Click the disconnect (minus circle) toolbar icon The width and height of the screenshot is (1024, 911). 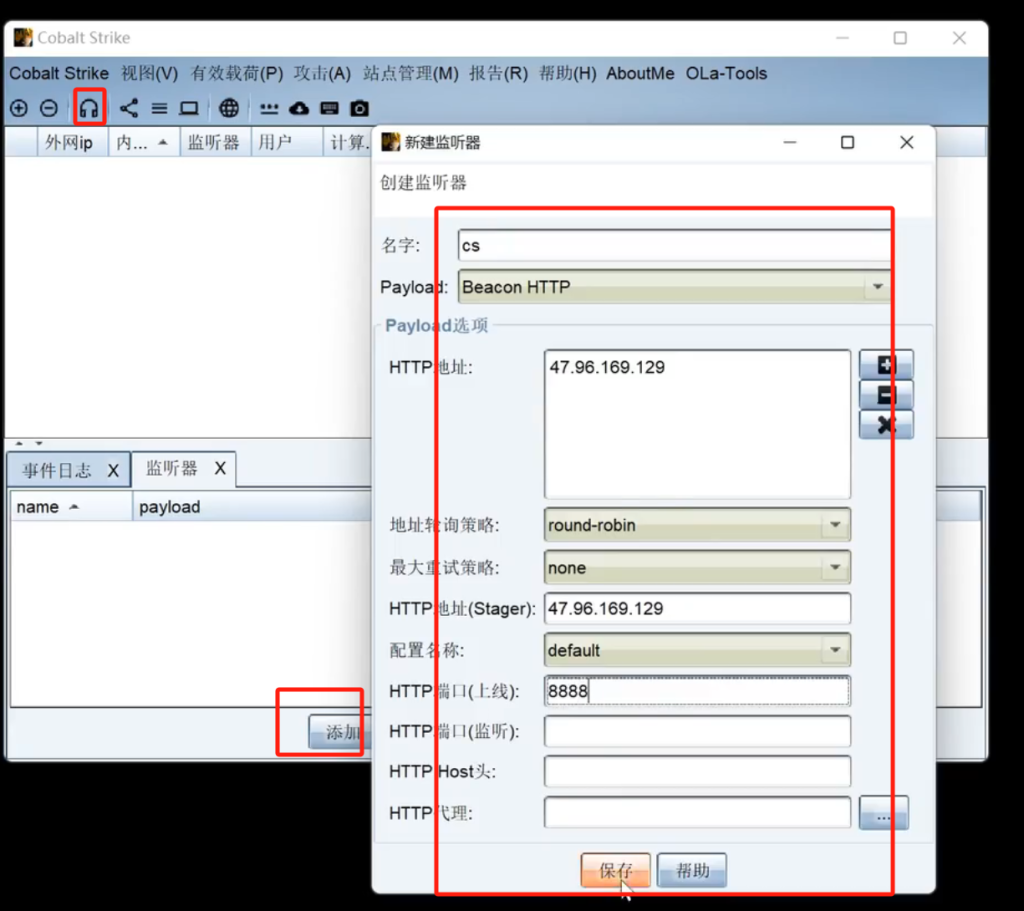coord(49,108)
